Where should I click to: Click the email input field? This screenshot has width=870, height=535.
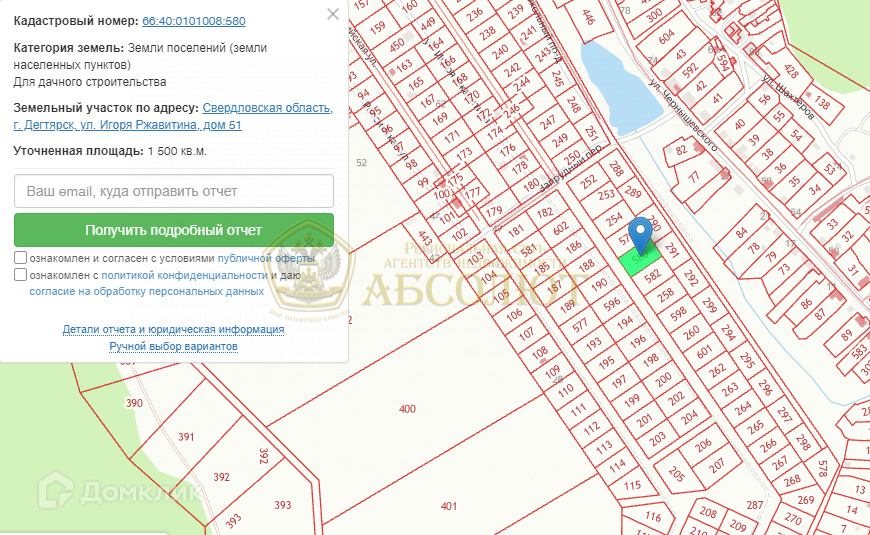[x=174, y=191]
